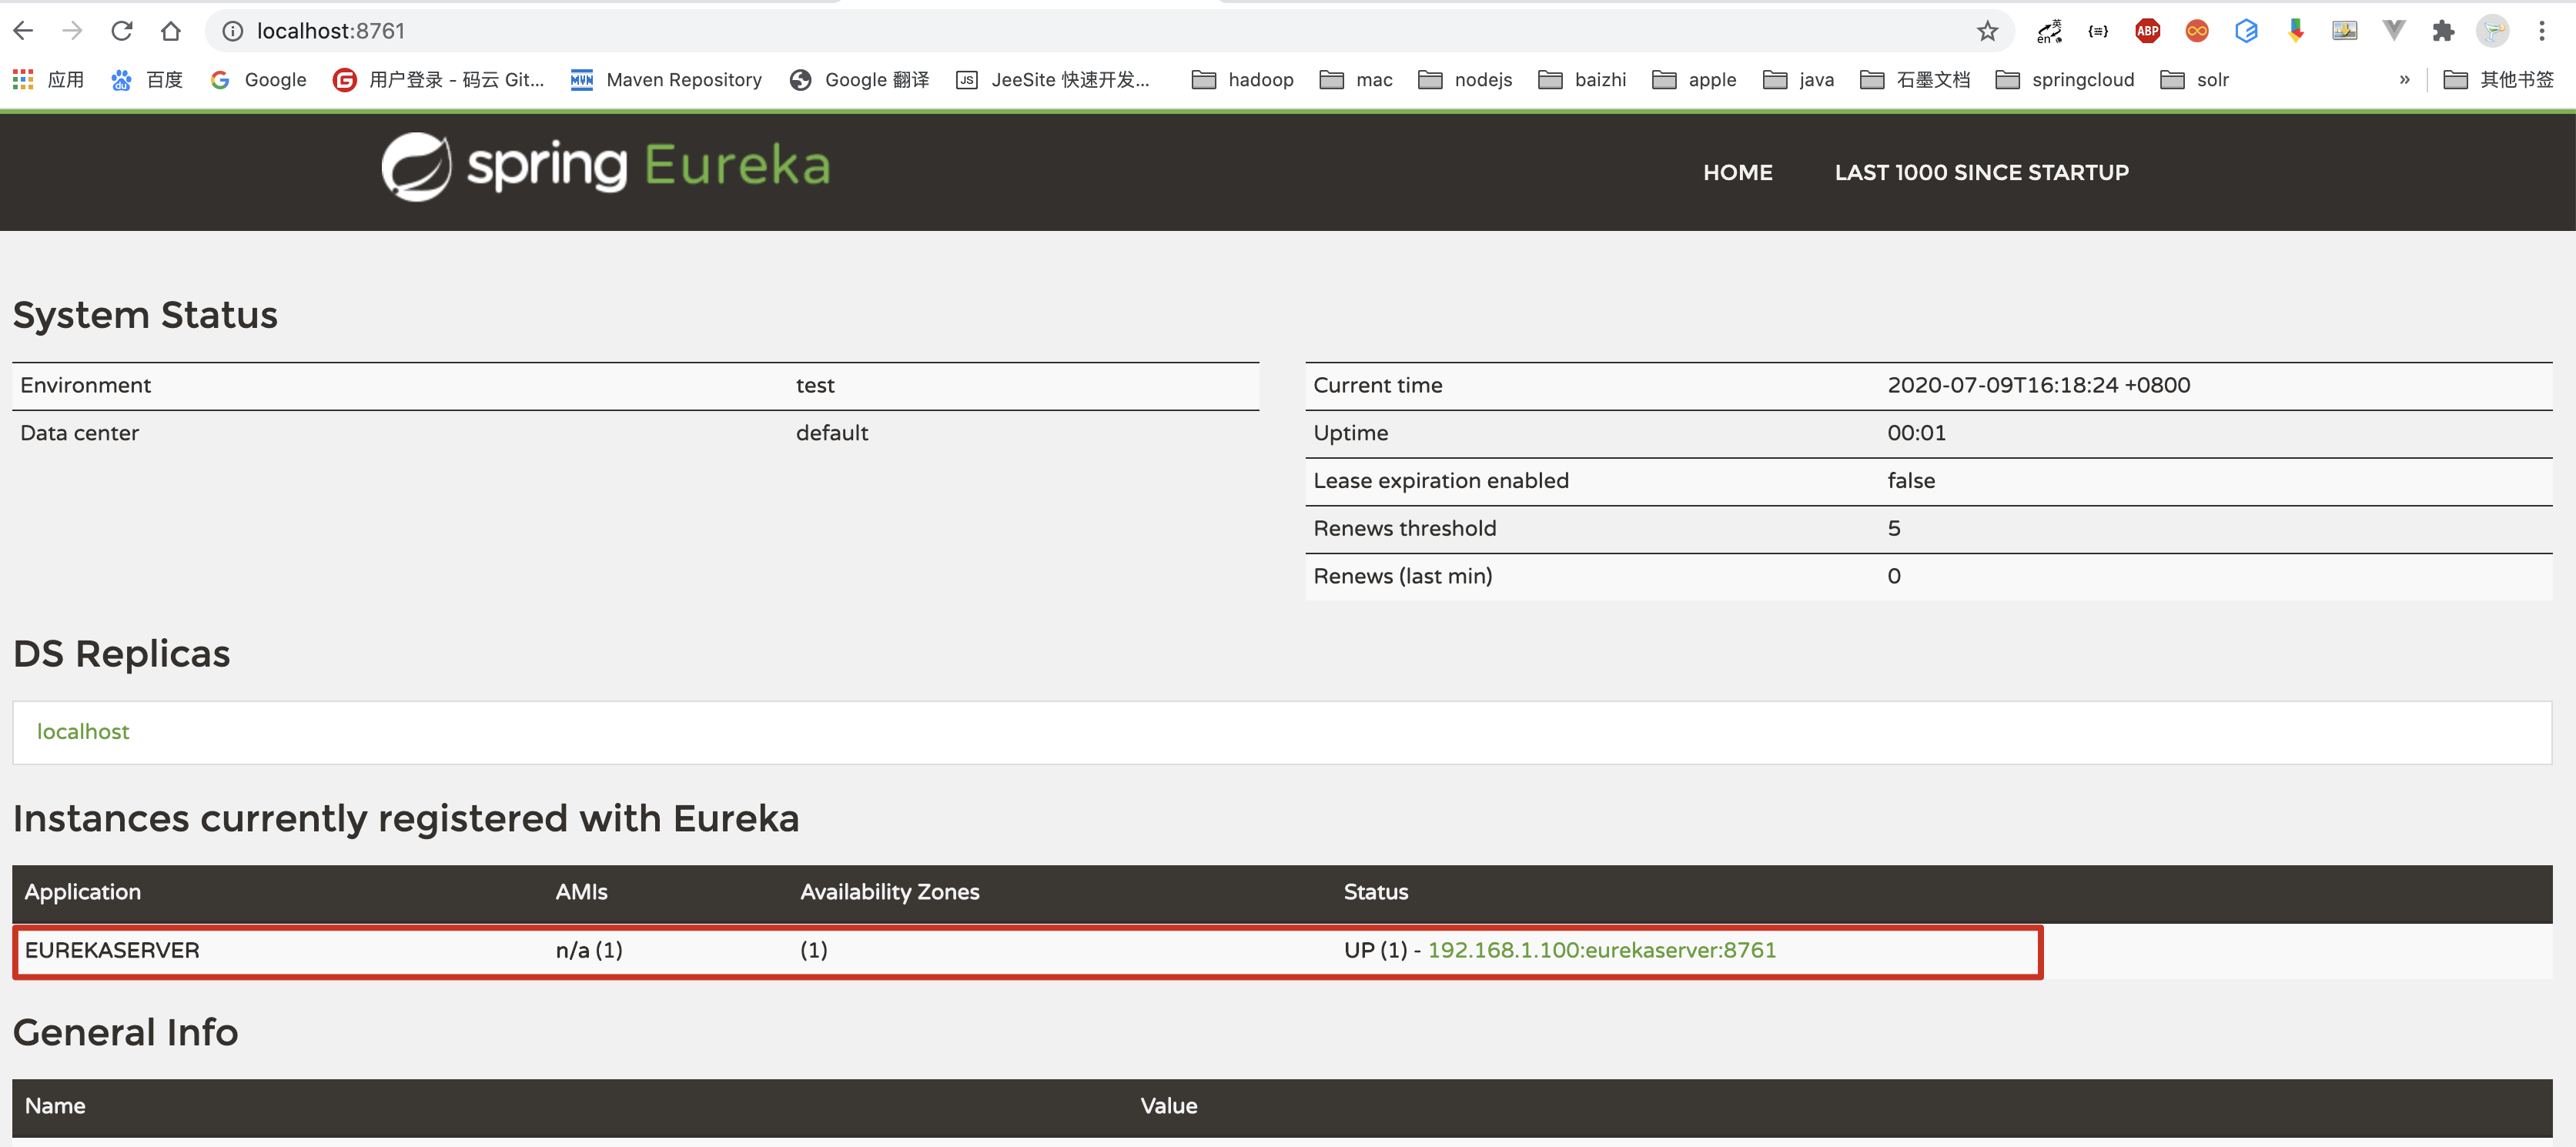Open the 192.168.1.100:eurekaserver:8761 instance link
The height and width of the screenshot is (1147, 2576).
click(x=1601, y=949)
